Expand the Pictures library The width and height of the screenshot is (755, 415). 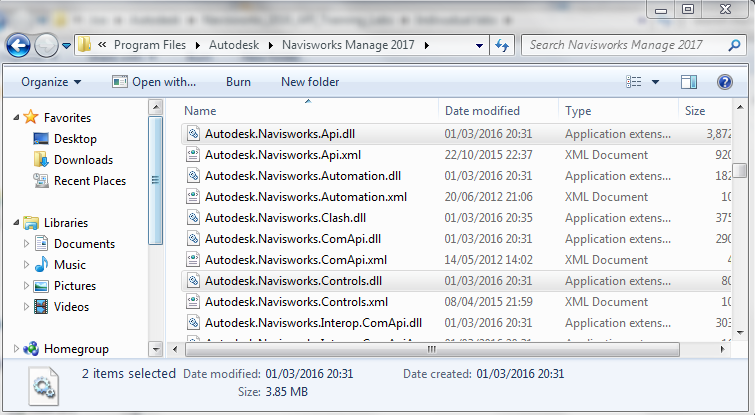tap(26, 285)
